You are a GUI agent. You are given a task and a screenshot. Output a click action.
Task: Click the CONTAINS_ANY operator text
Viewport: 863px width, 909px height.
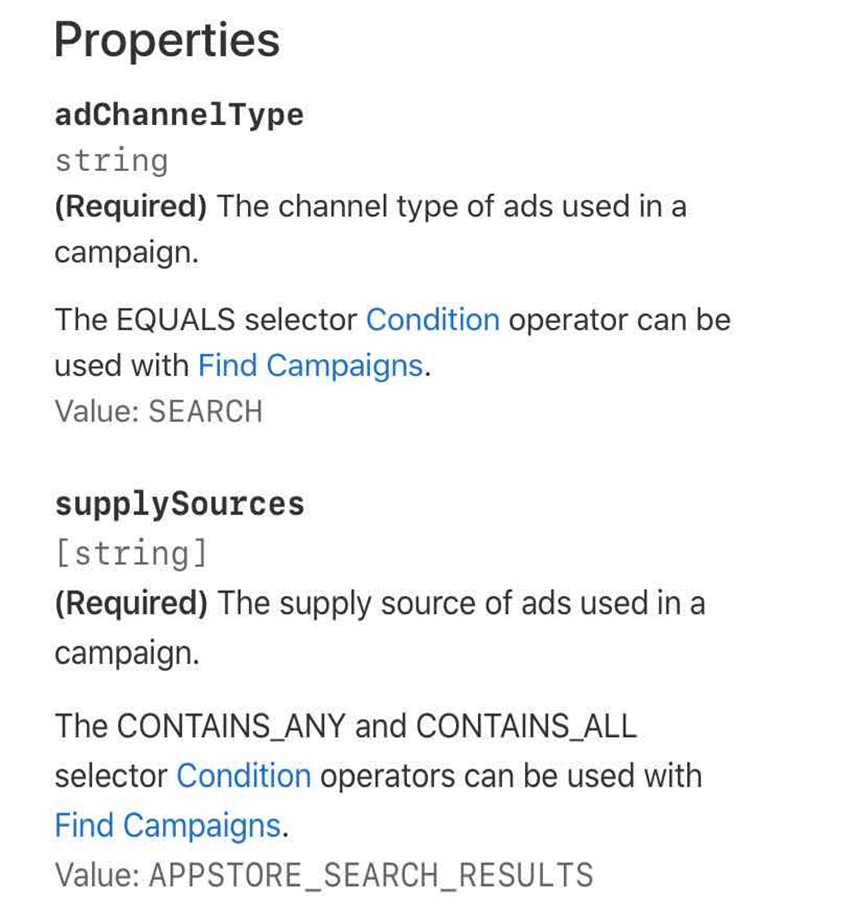(231, 726)
